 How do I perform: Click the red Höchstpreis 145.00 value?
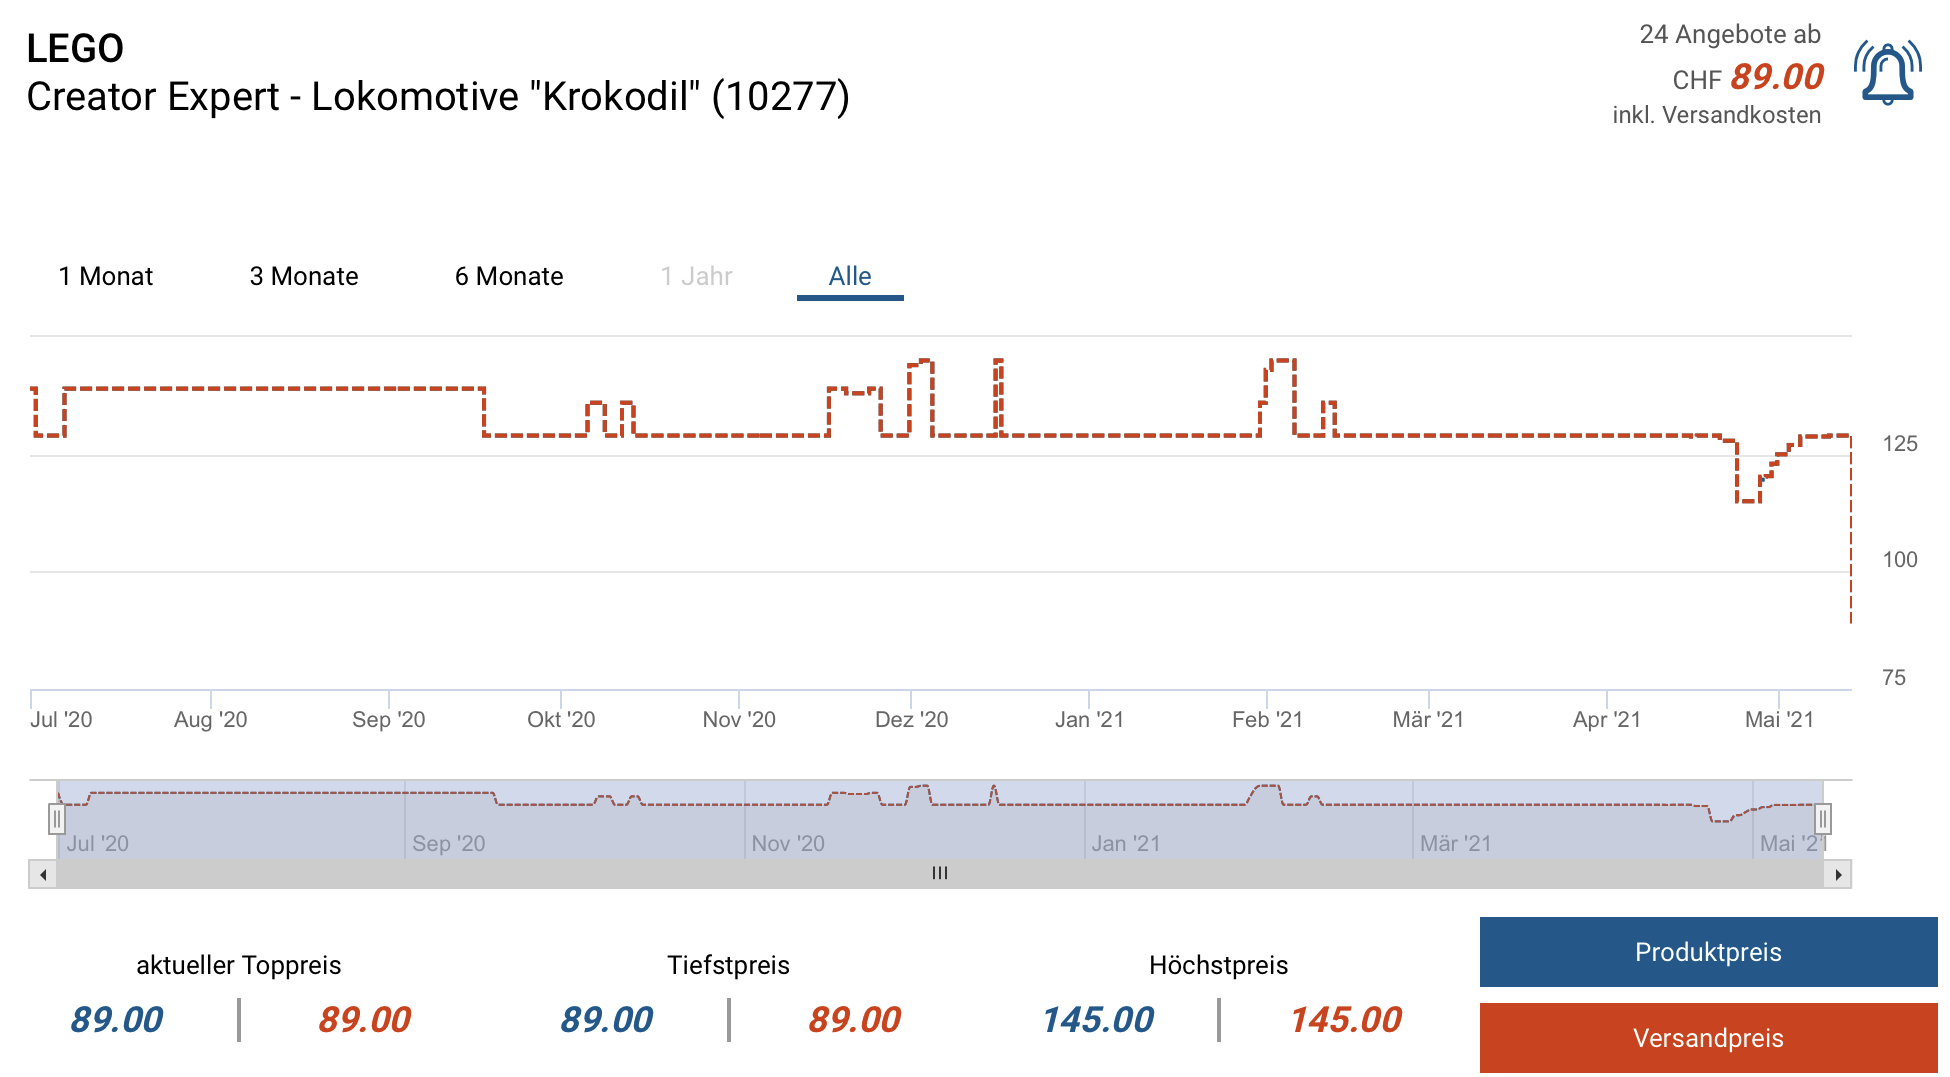point(1345,1020)
